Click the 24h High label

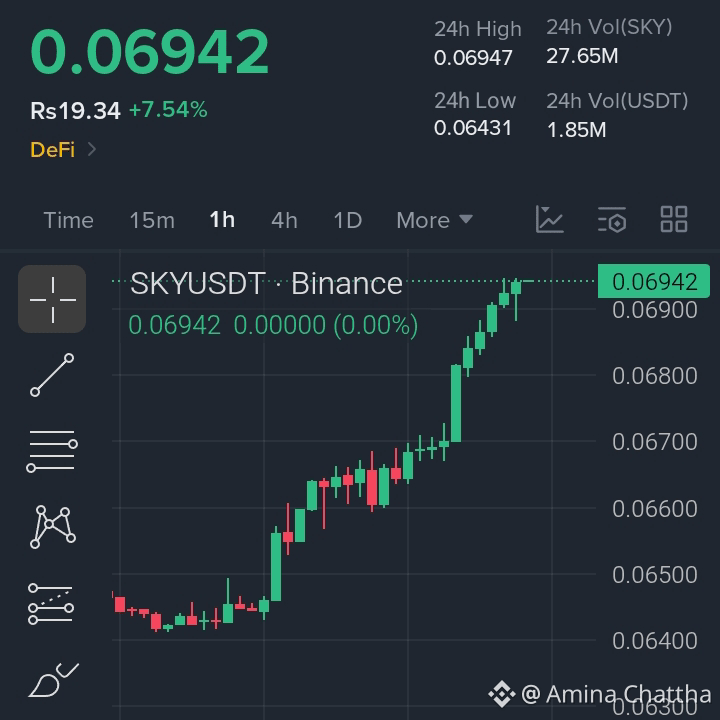tap(478, 29)
